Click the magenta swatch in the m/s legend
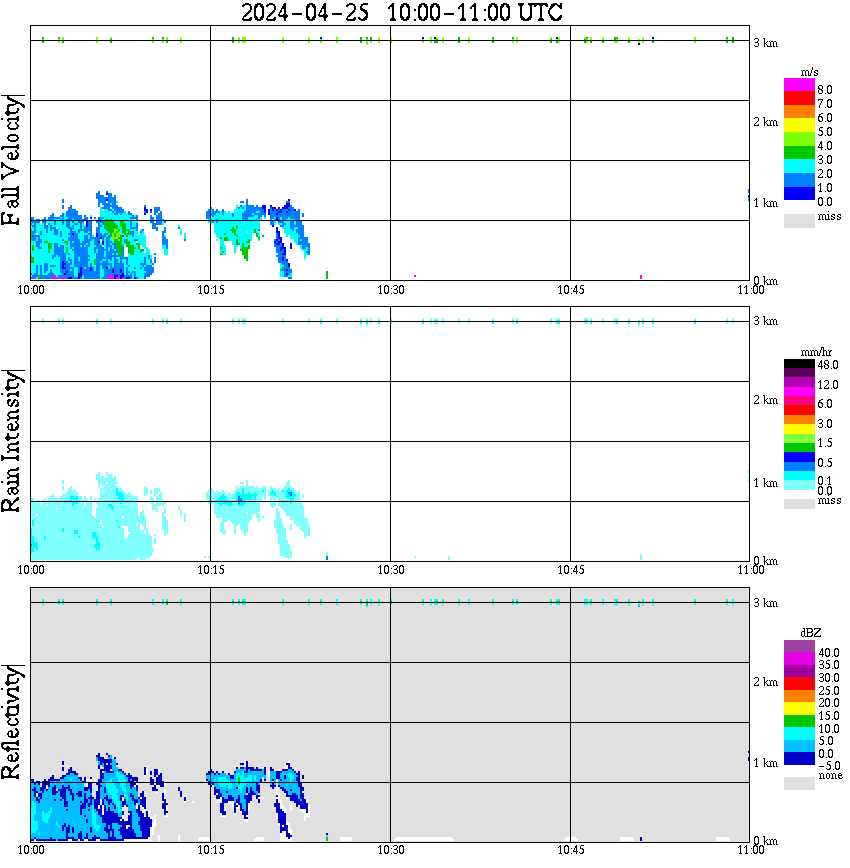The height and width of the screenshot is (868, 850). coord(799,85)
